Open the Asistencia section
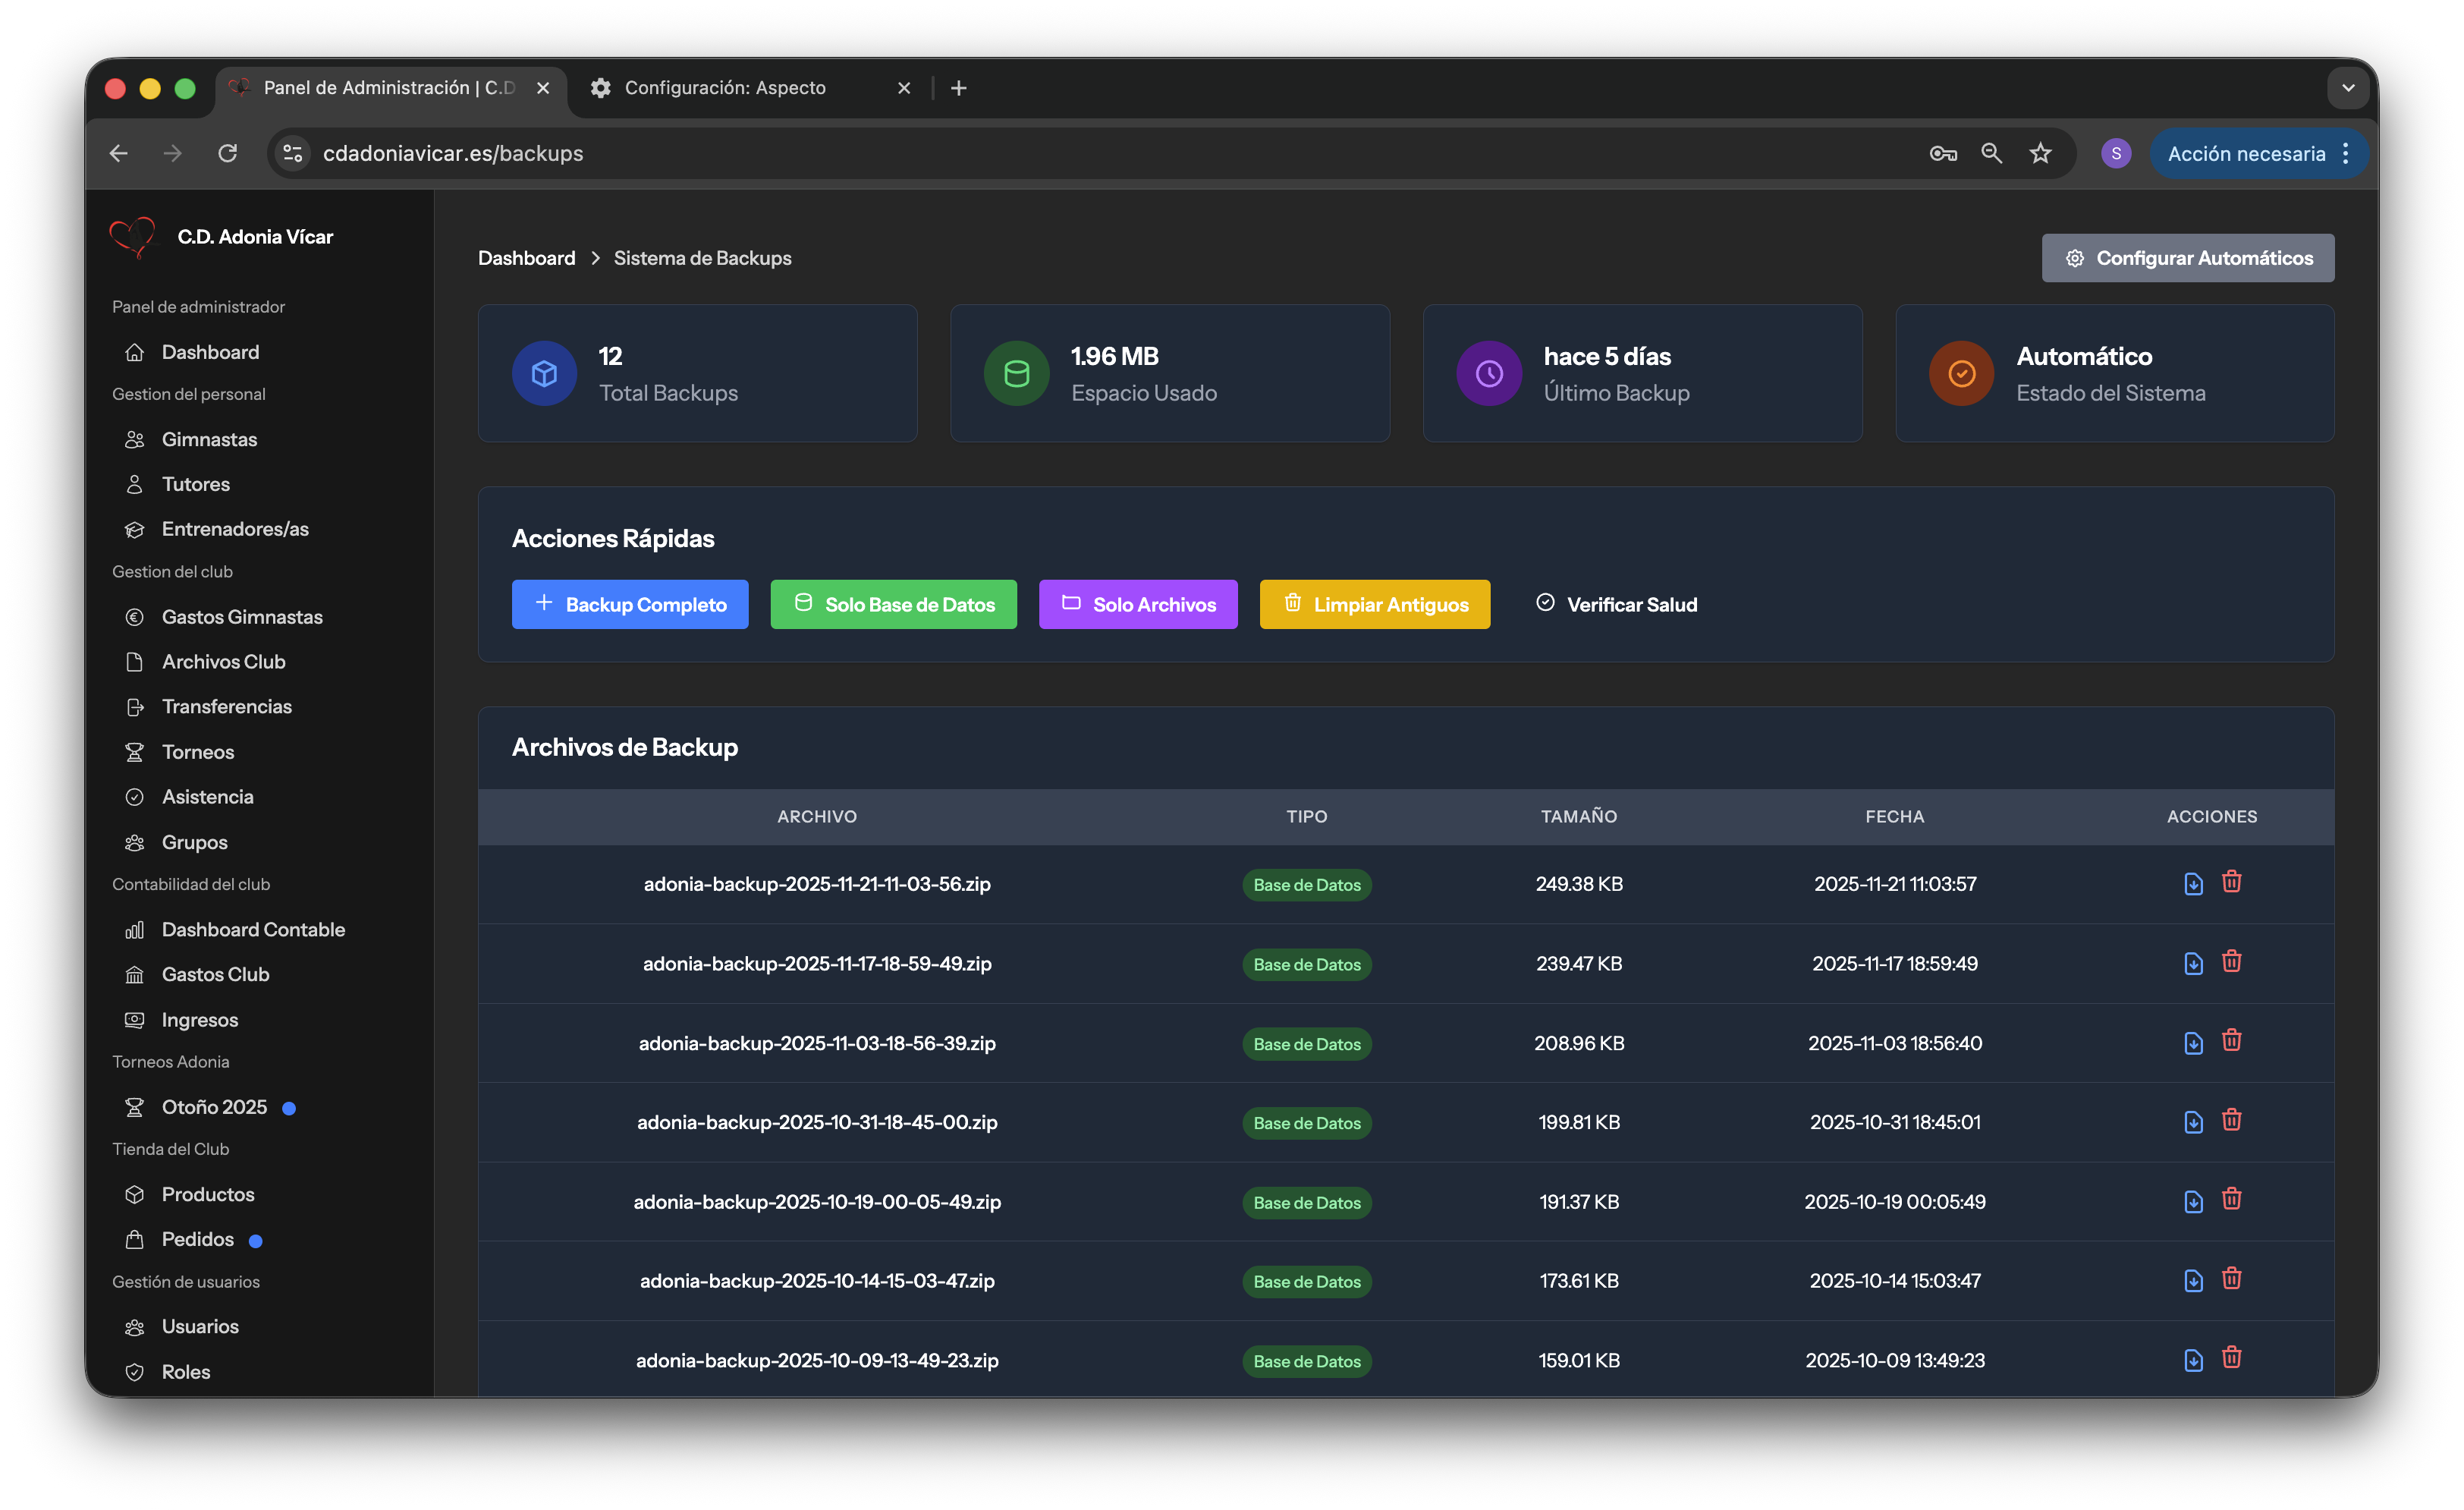 (208, 796)
